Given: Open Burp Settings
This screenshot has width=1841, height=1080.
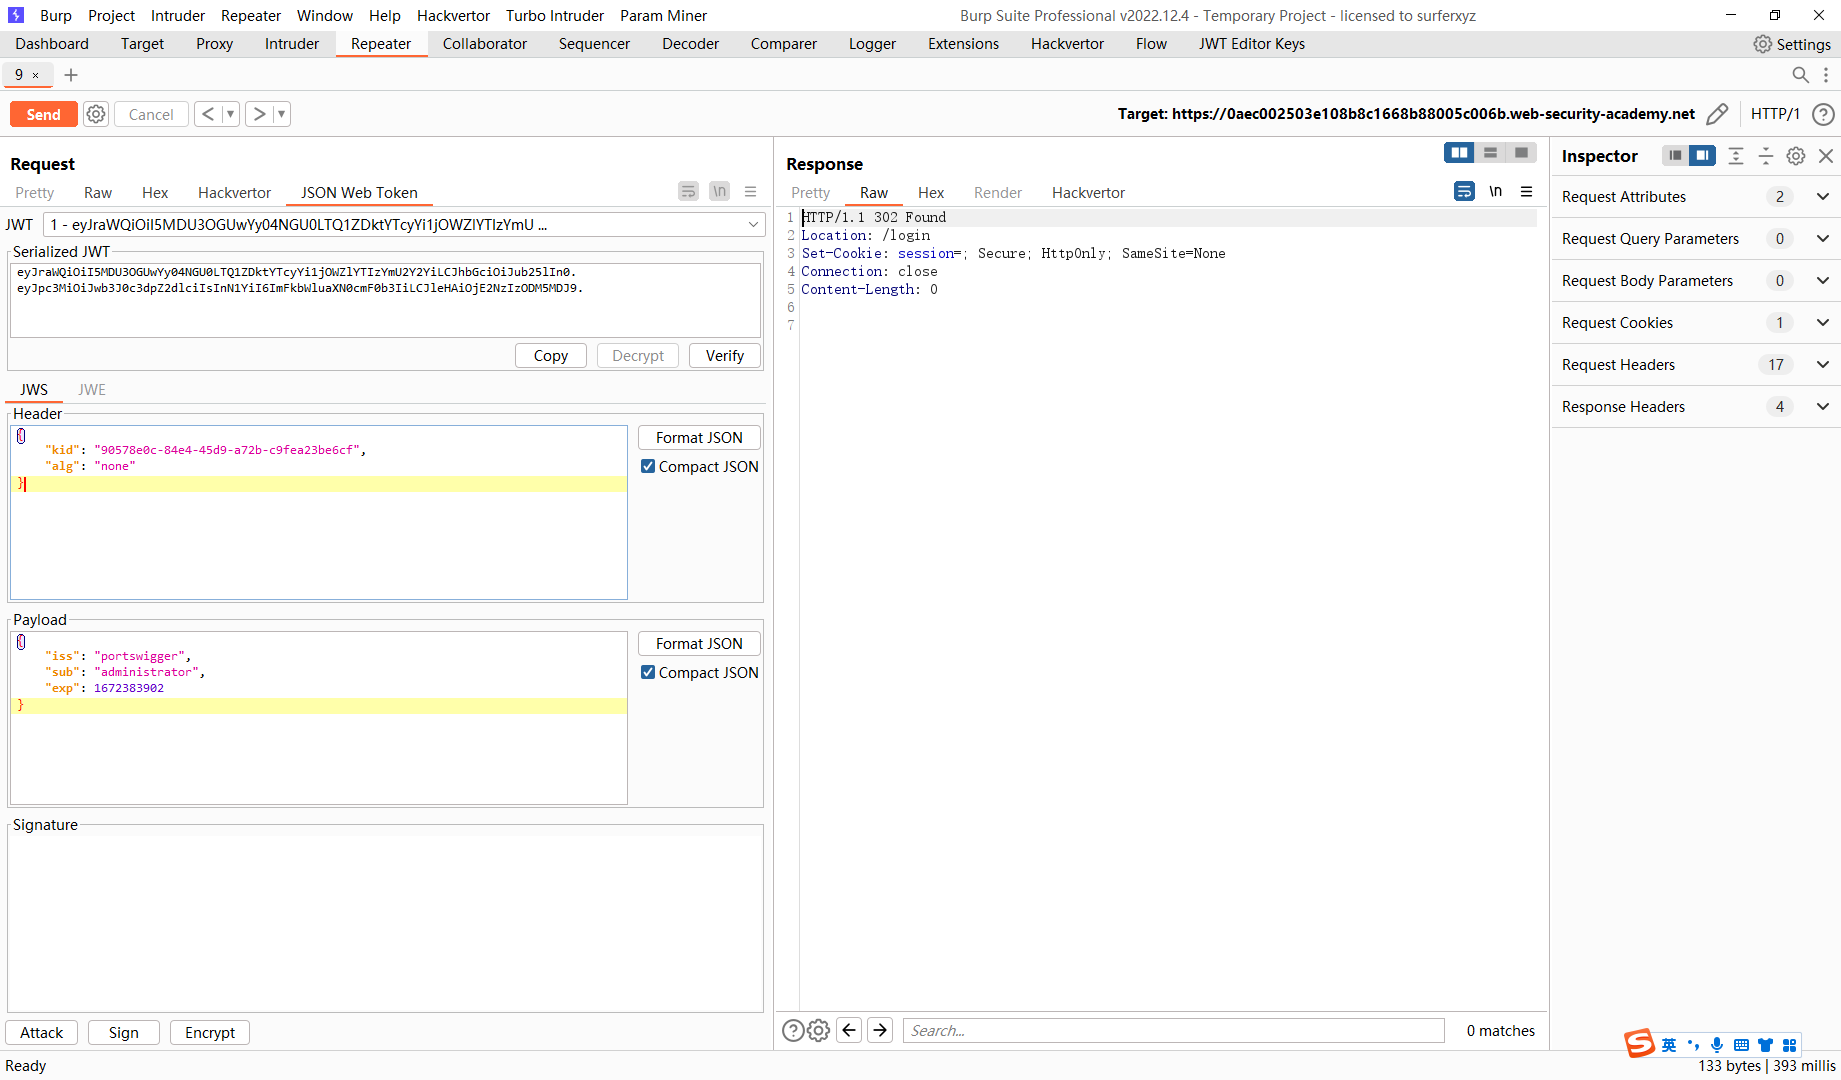Looking at the screenshot, I should click(1792, 44).
